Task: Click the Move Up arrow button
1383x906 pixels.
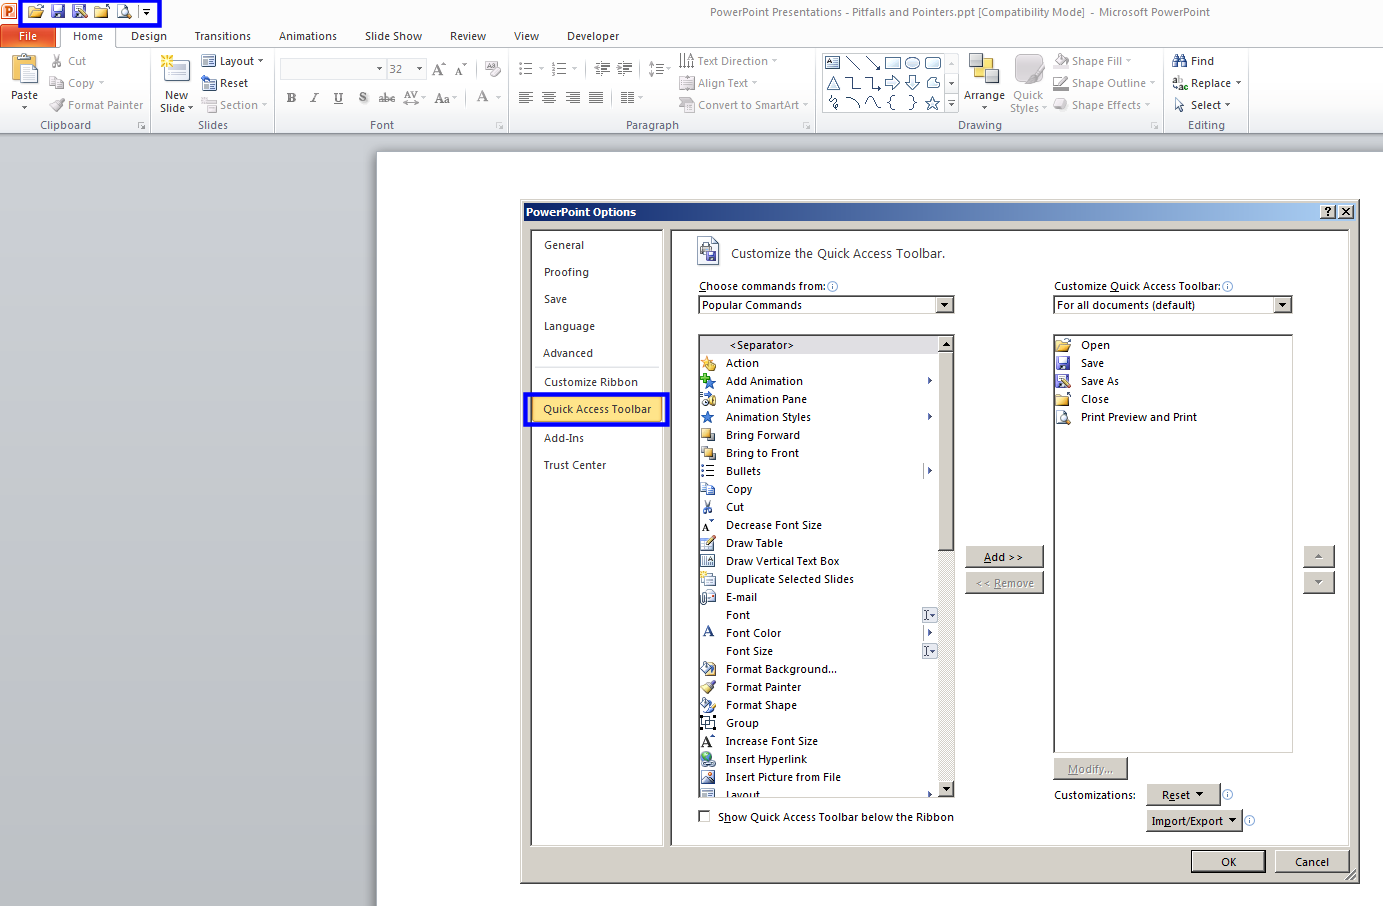Action: (x=1319, y=556)
